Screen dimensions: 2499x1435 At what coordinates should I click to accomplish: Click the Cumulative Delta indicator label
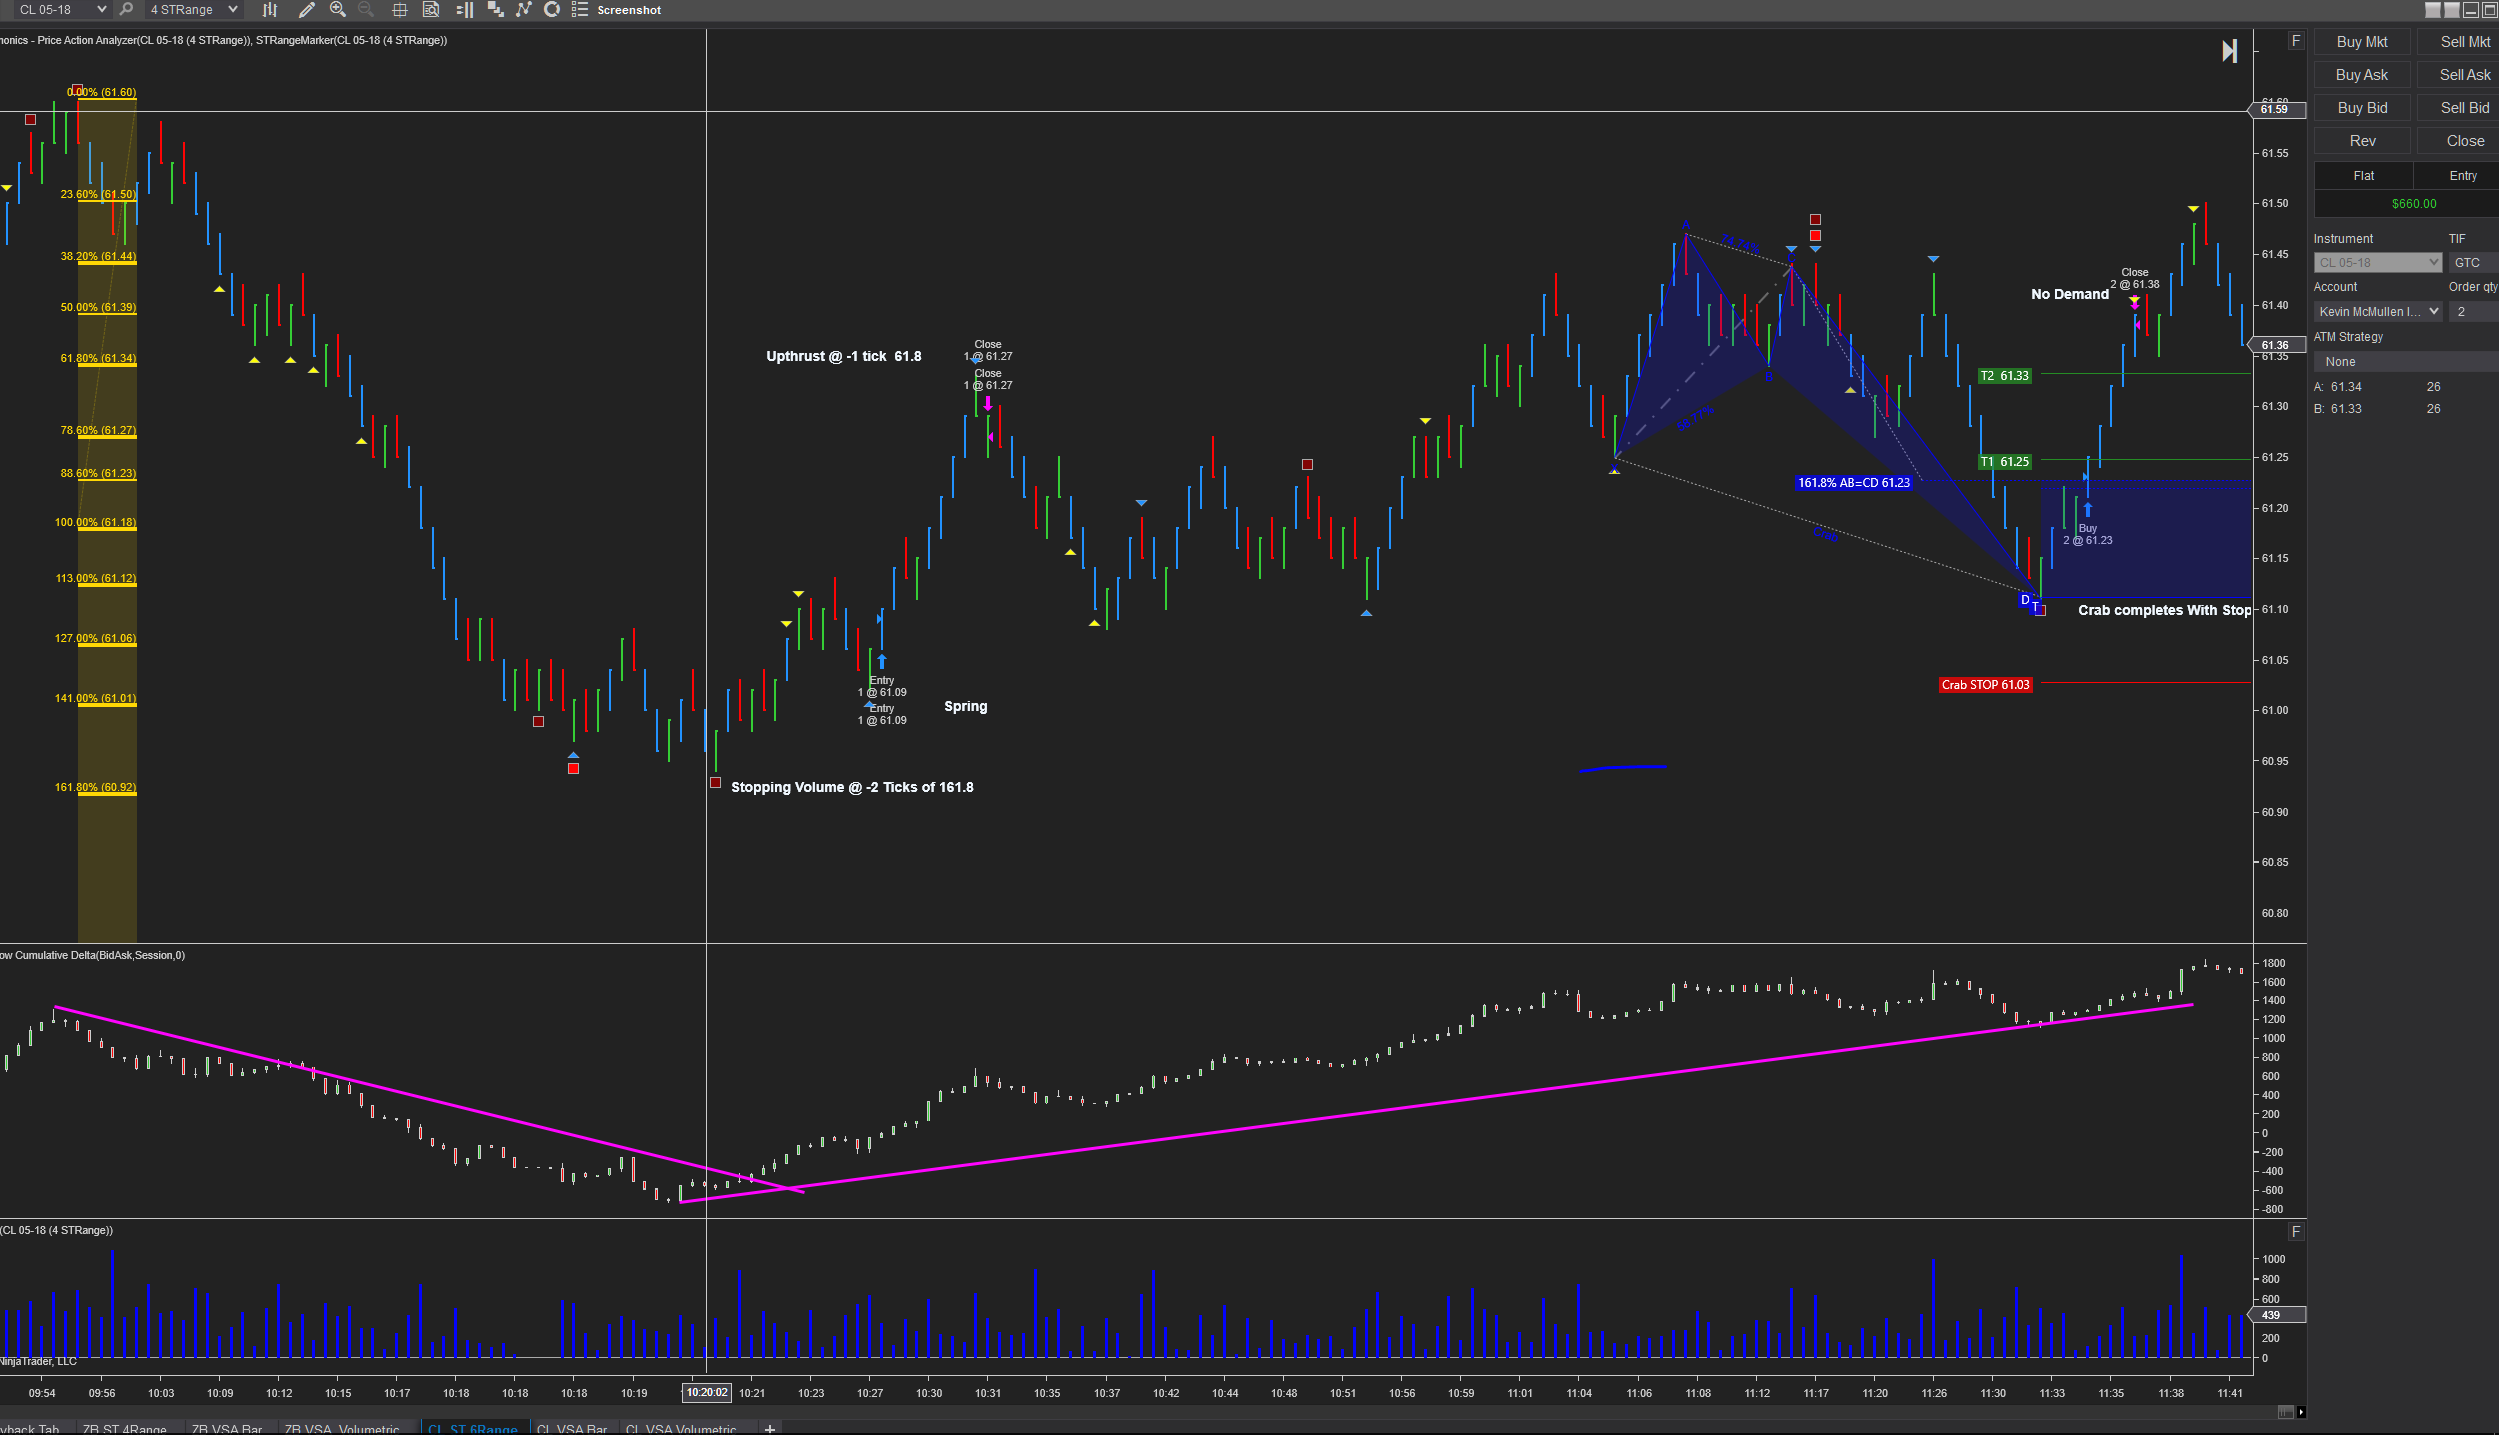click(x=93, y=956)
